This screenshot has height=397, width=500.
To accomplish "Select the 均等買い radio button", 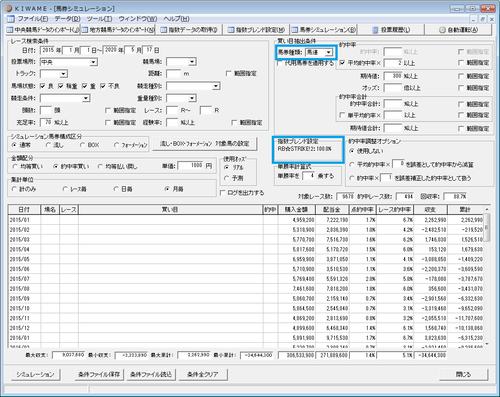I will coord(15,166).
